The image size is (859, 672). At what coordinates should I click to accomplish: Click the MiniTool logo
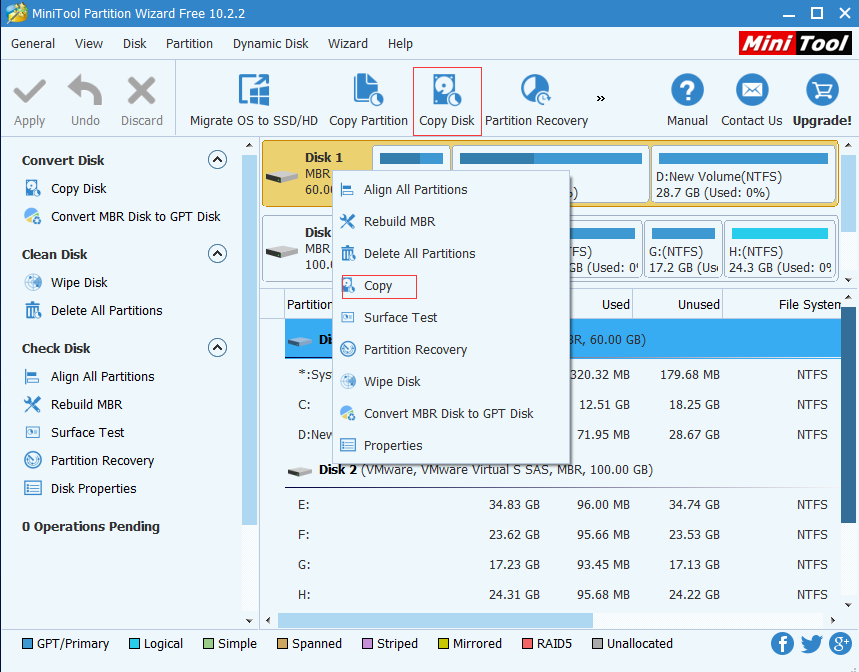[795, 43]
